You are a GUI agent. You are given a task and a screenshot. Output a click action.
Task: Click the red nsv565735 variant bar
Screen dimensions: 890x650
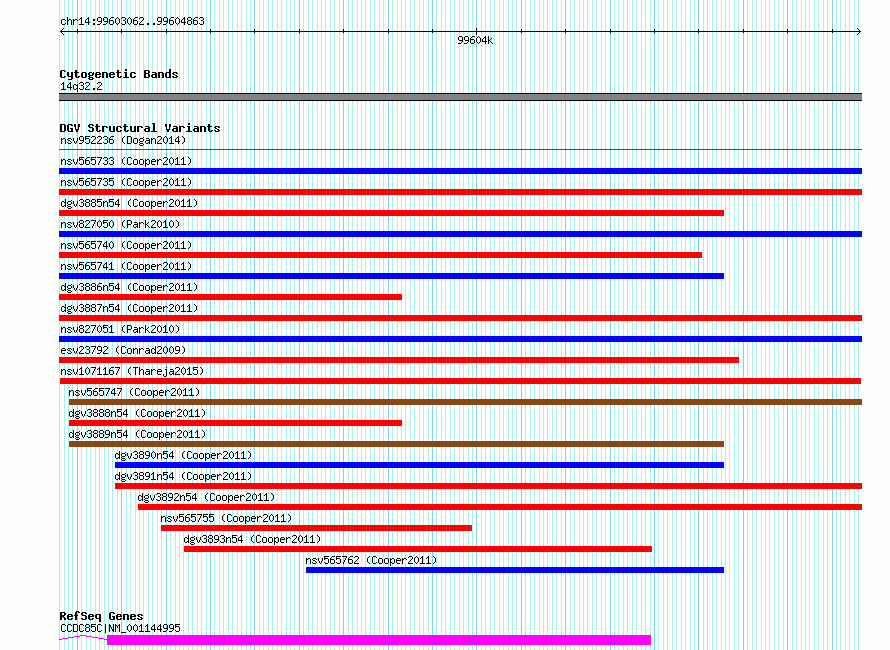click(460, 192)
